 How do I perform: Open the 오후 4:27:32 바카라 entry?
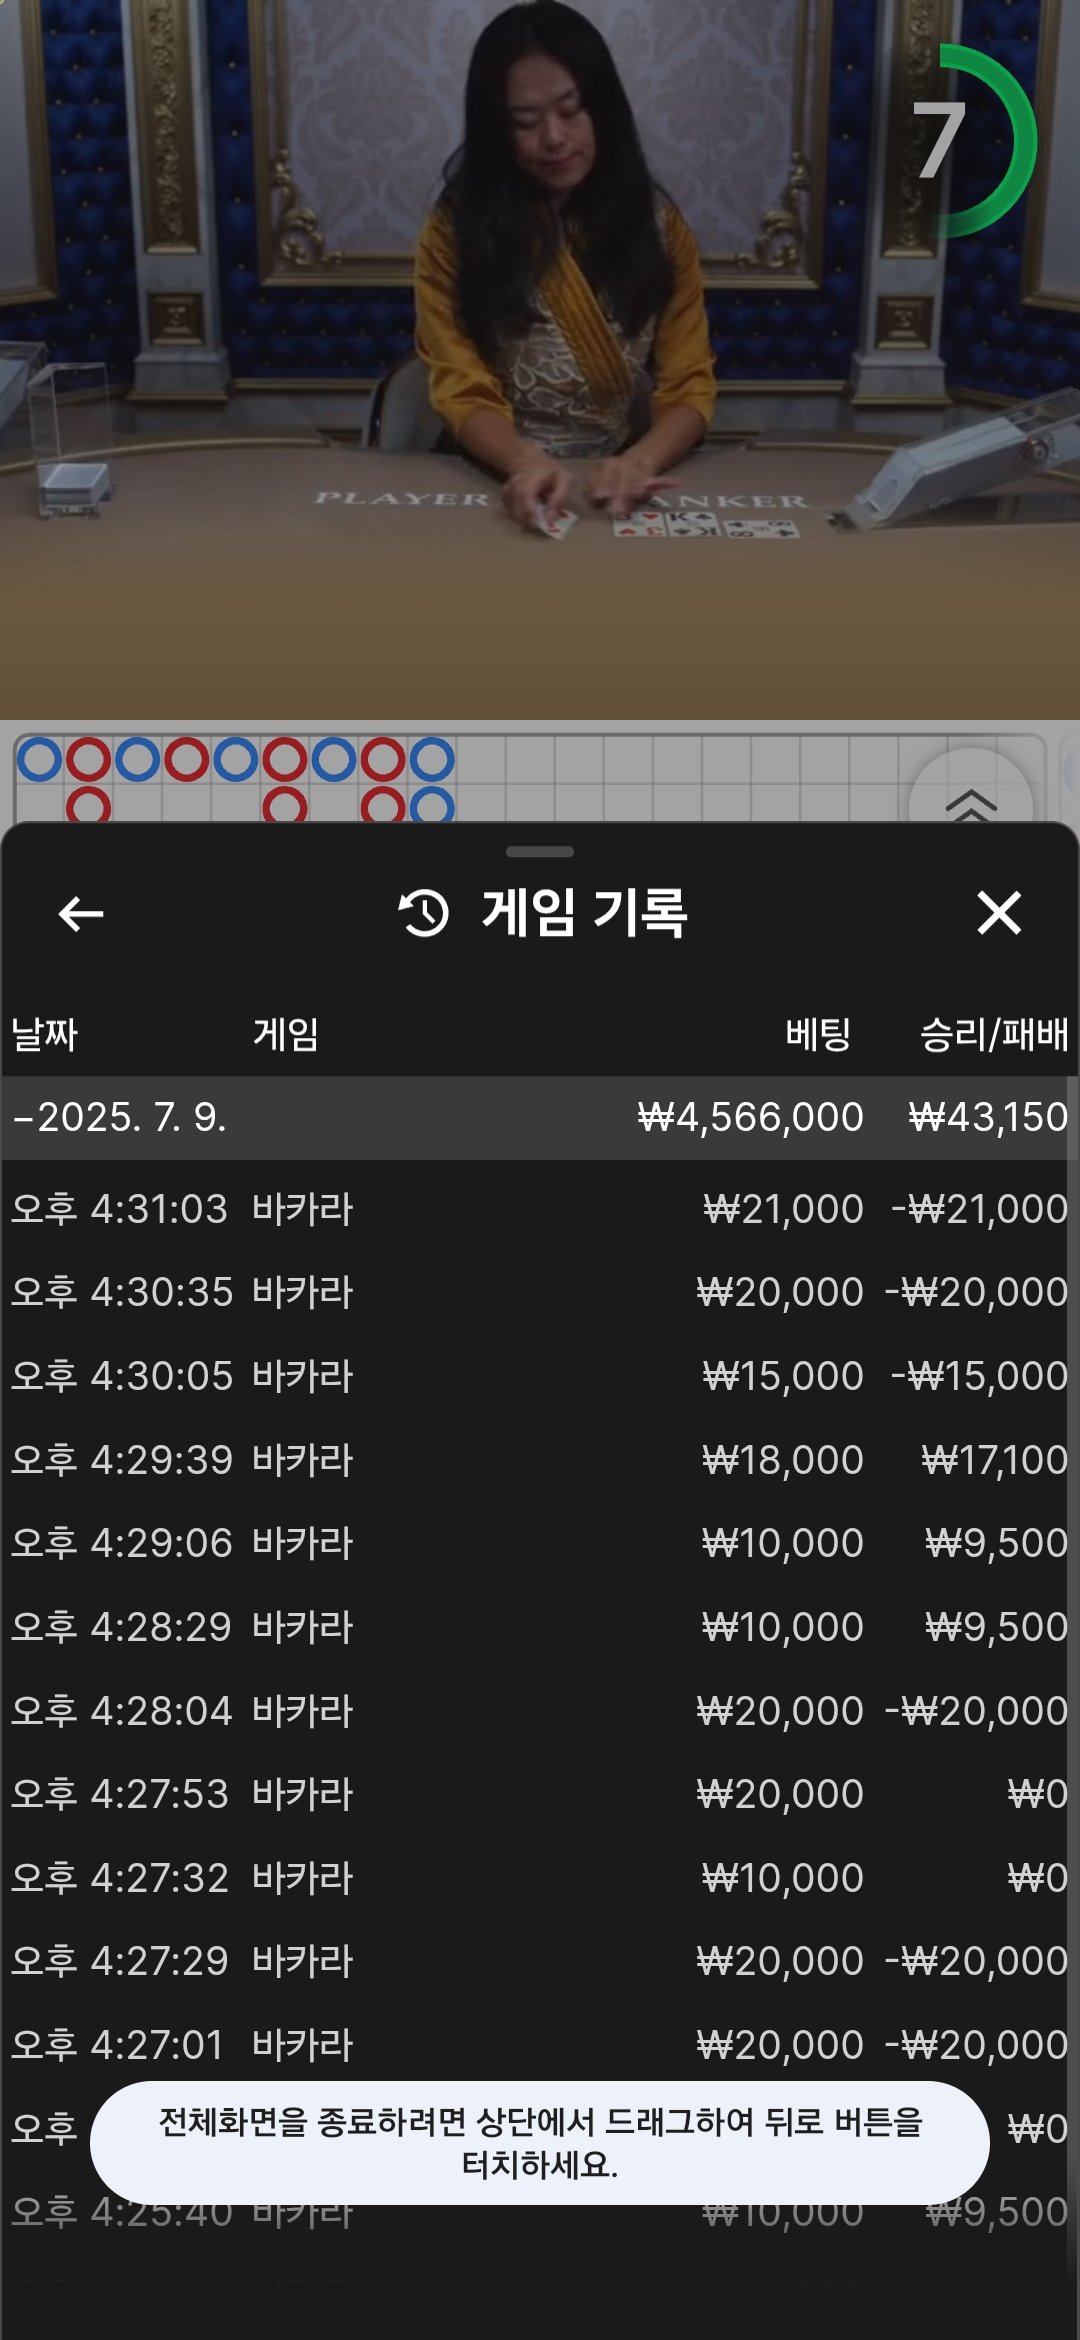[538, 1878]
